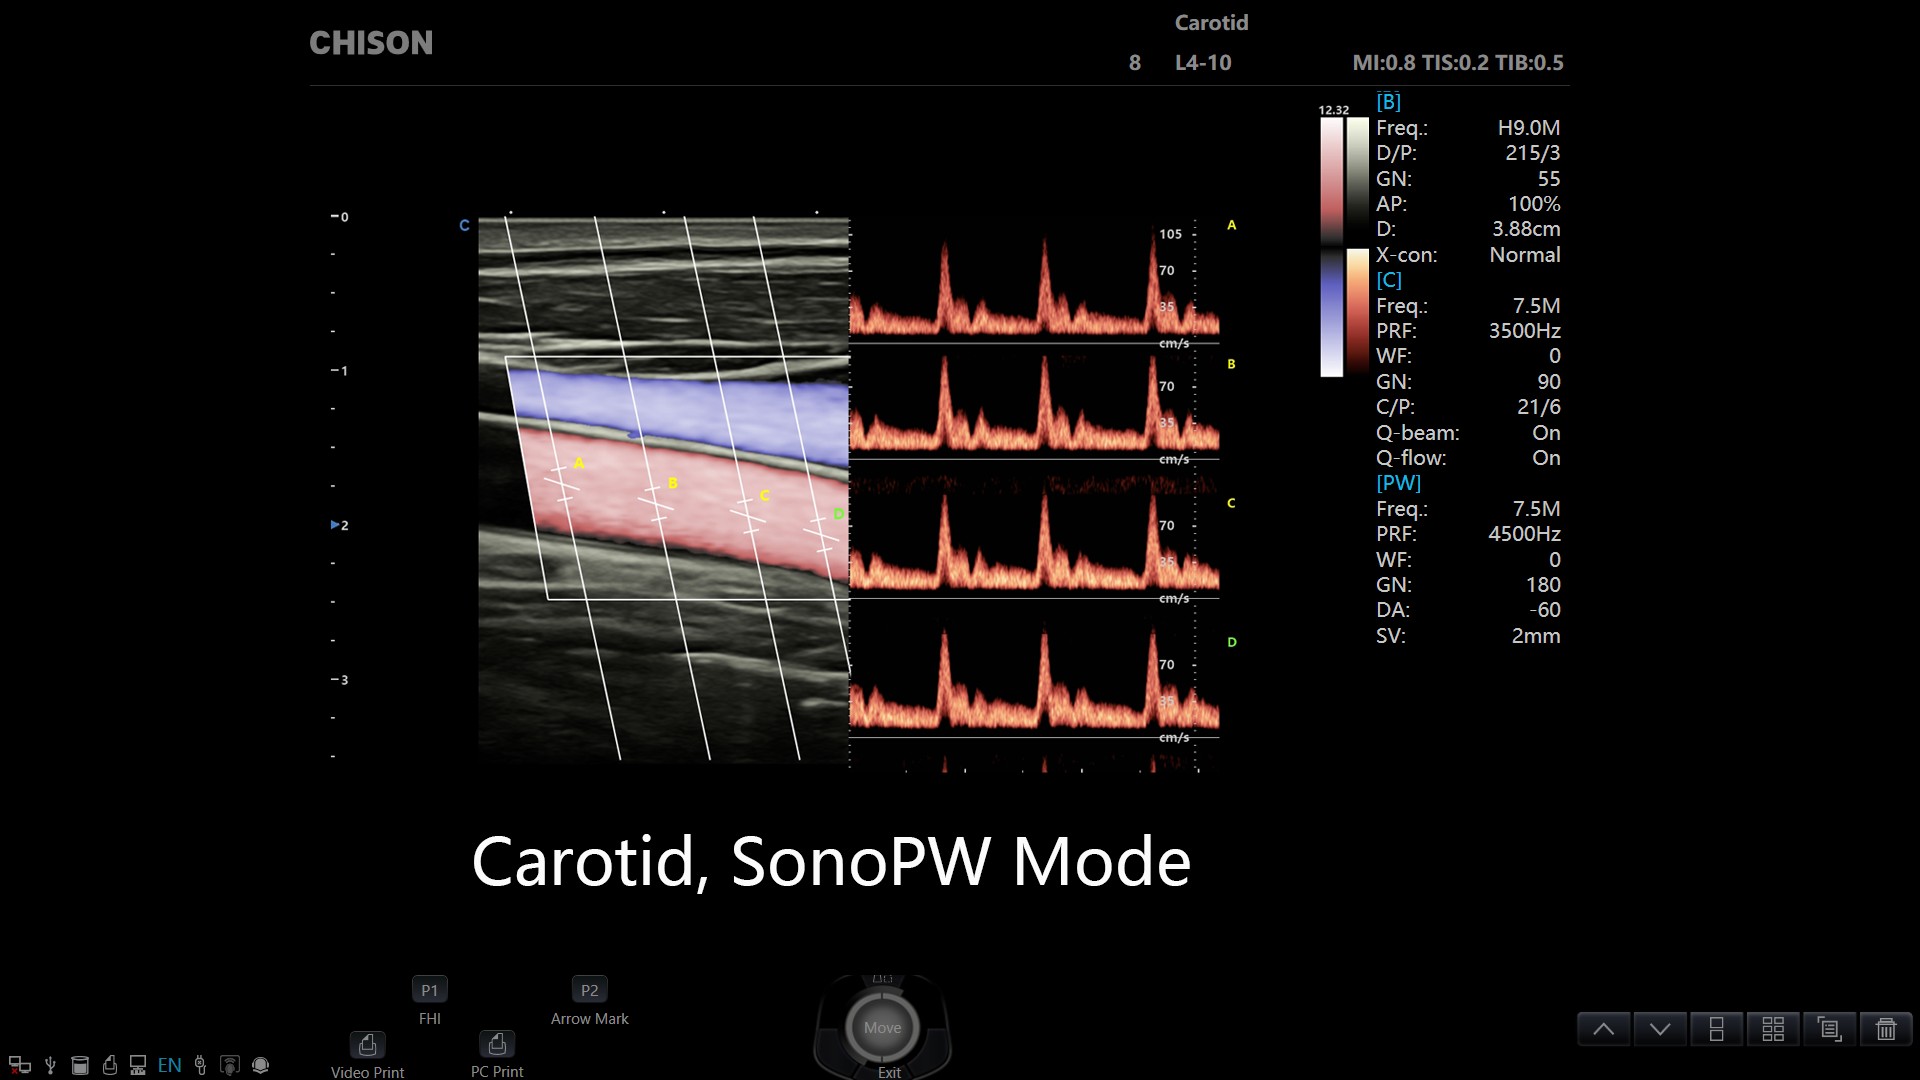Click the PC Print icon
The height and width of the screenshot is (1080, 1920).
[497, 1044]
